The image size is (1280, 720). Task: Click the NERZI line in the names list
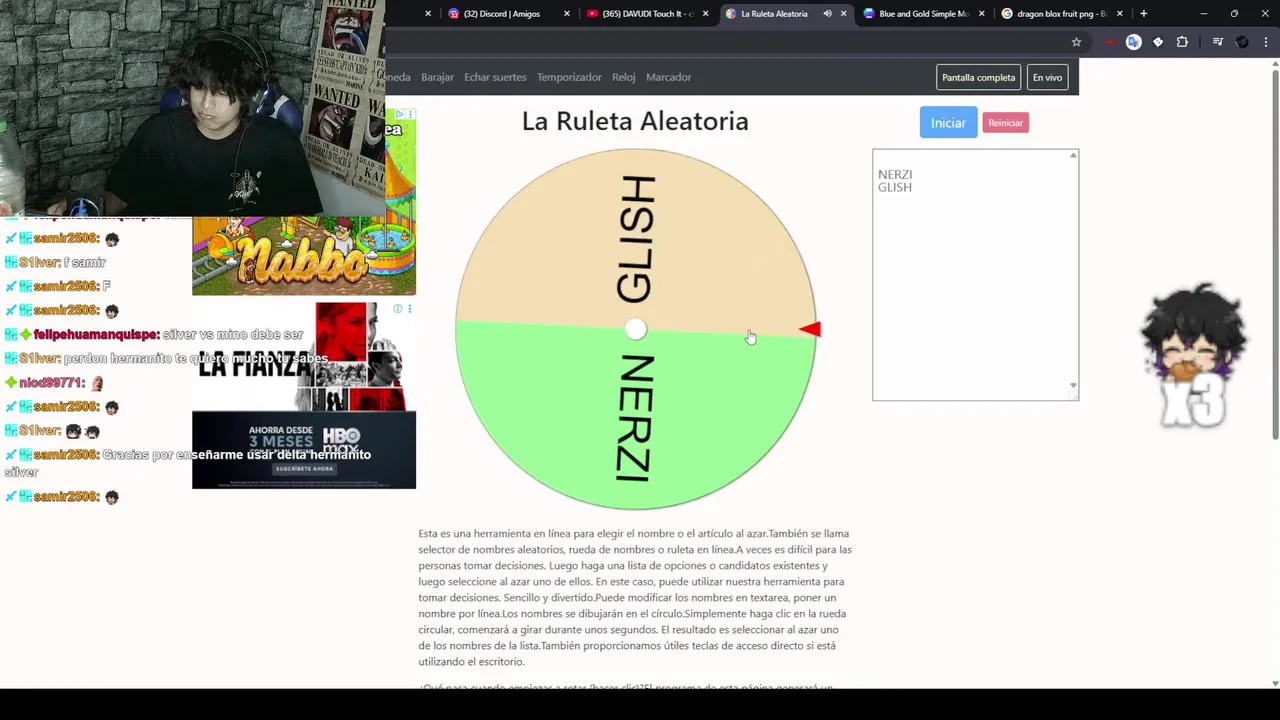coord(895,174)
